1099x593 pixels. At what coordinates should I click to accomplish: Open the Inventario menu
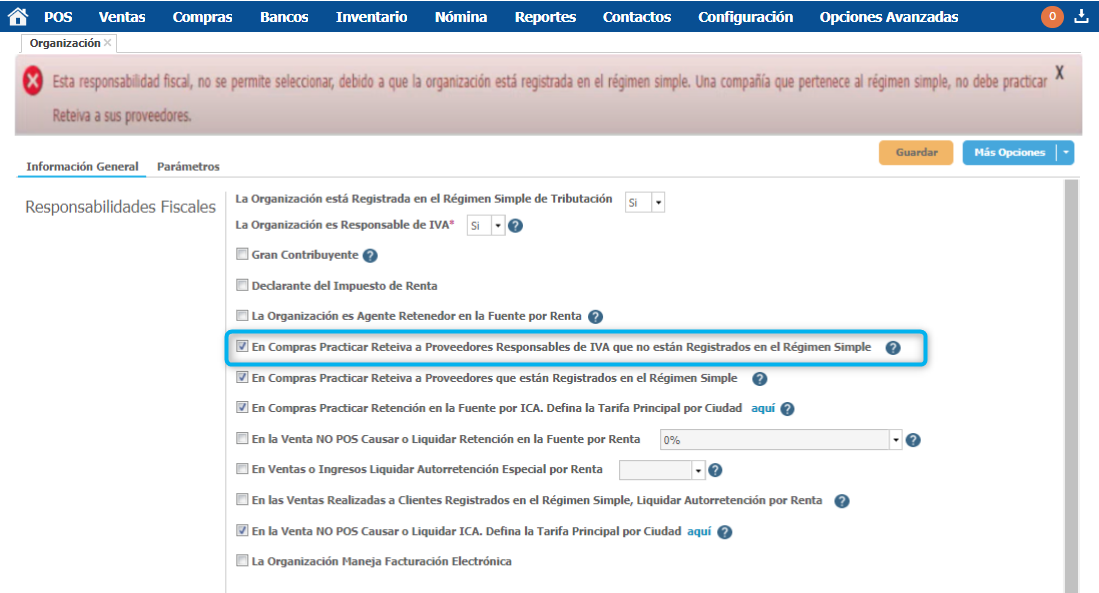[371, 17]
